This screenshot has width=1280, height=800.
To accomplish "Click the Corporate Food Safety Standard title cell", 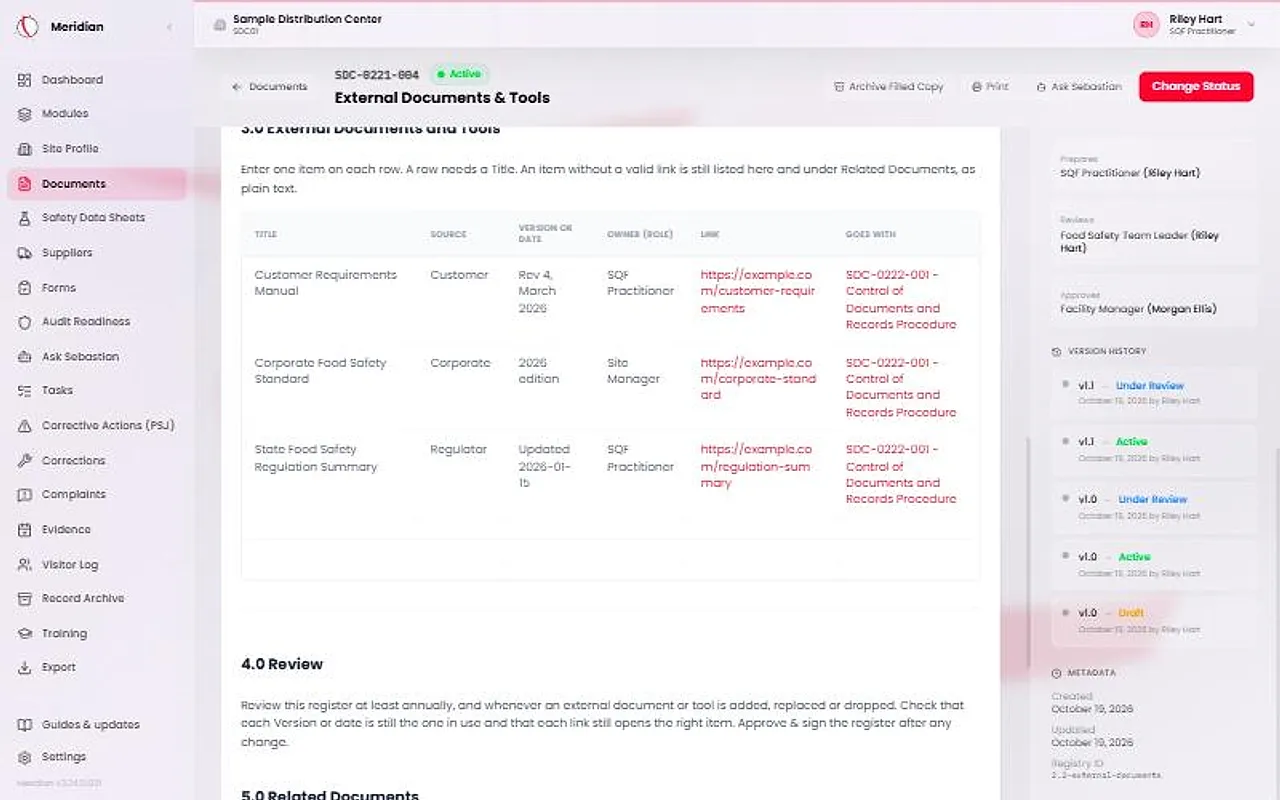I will coord(321,371).
